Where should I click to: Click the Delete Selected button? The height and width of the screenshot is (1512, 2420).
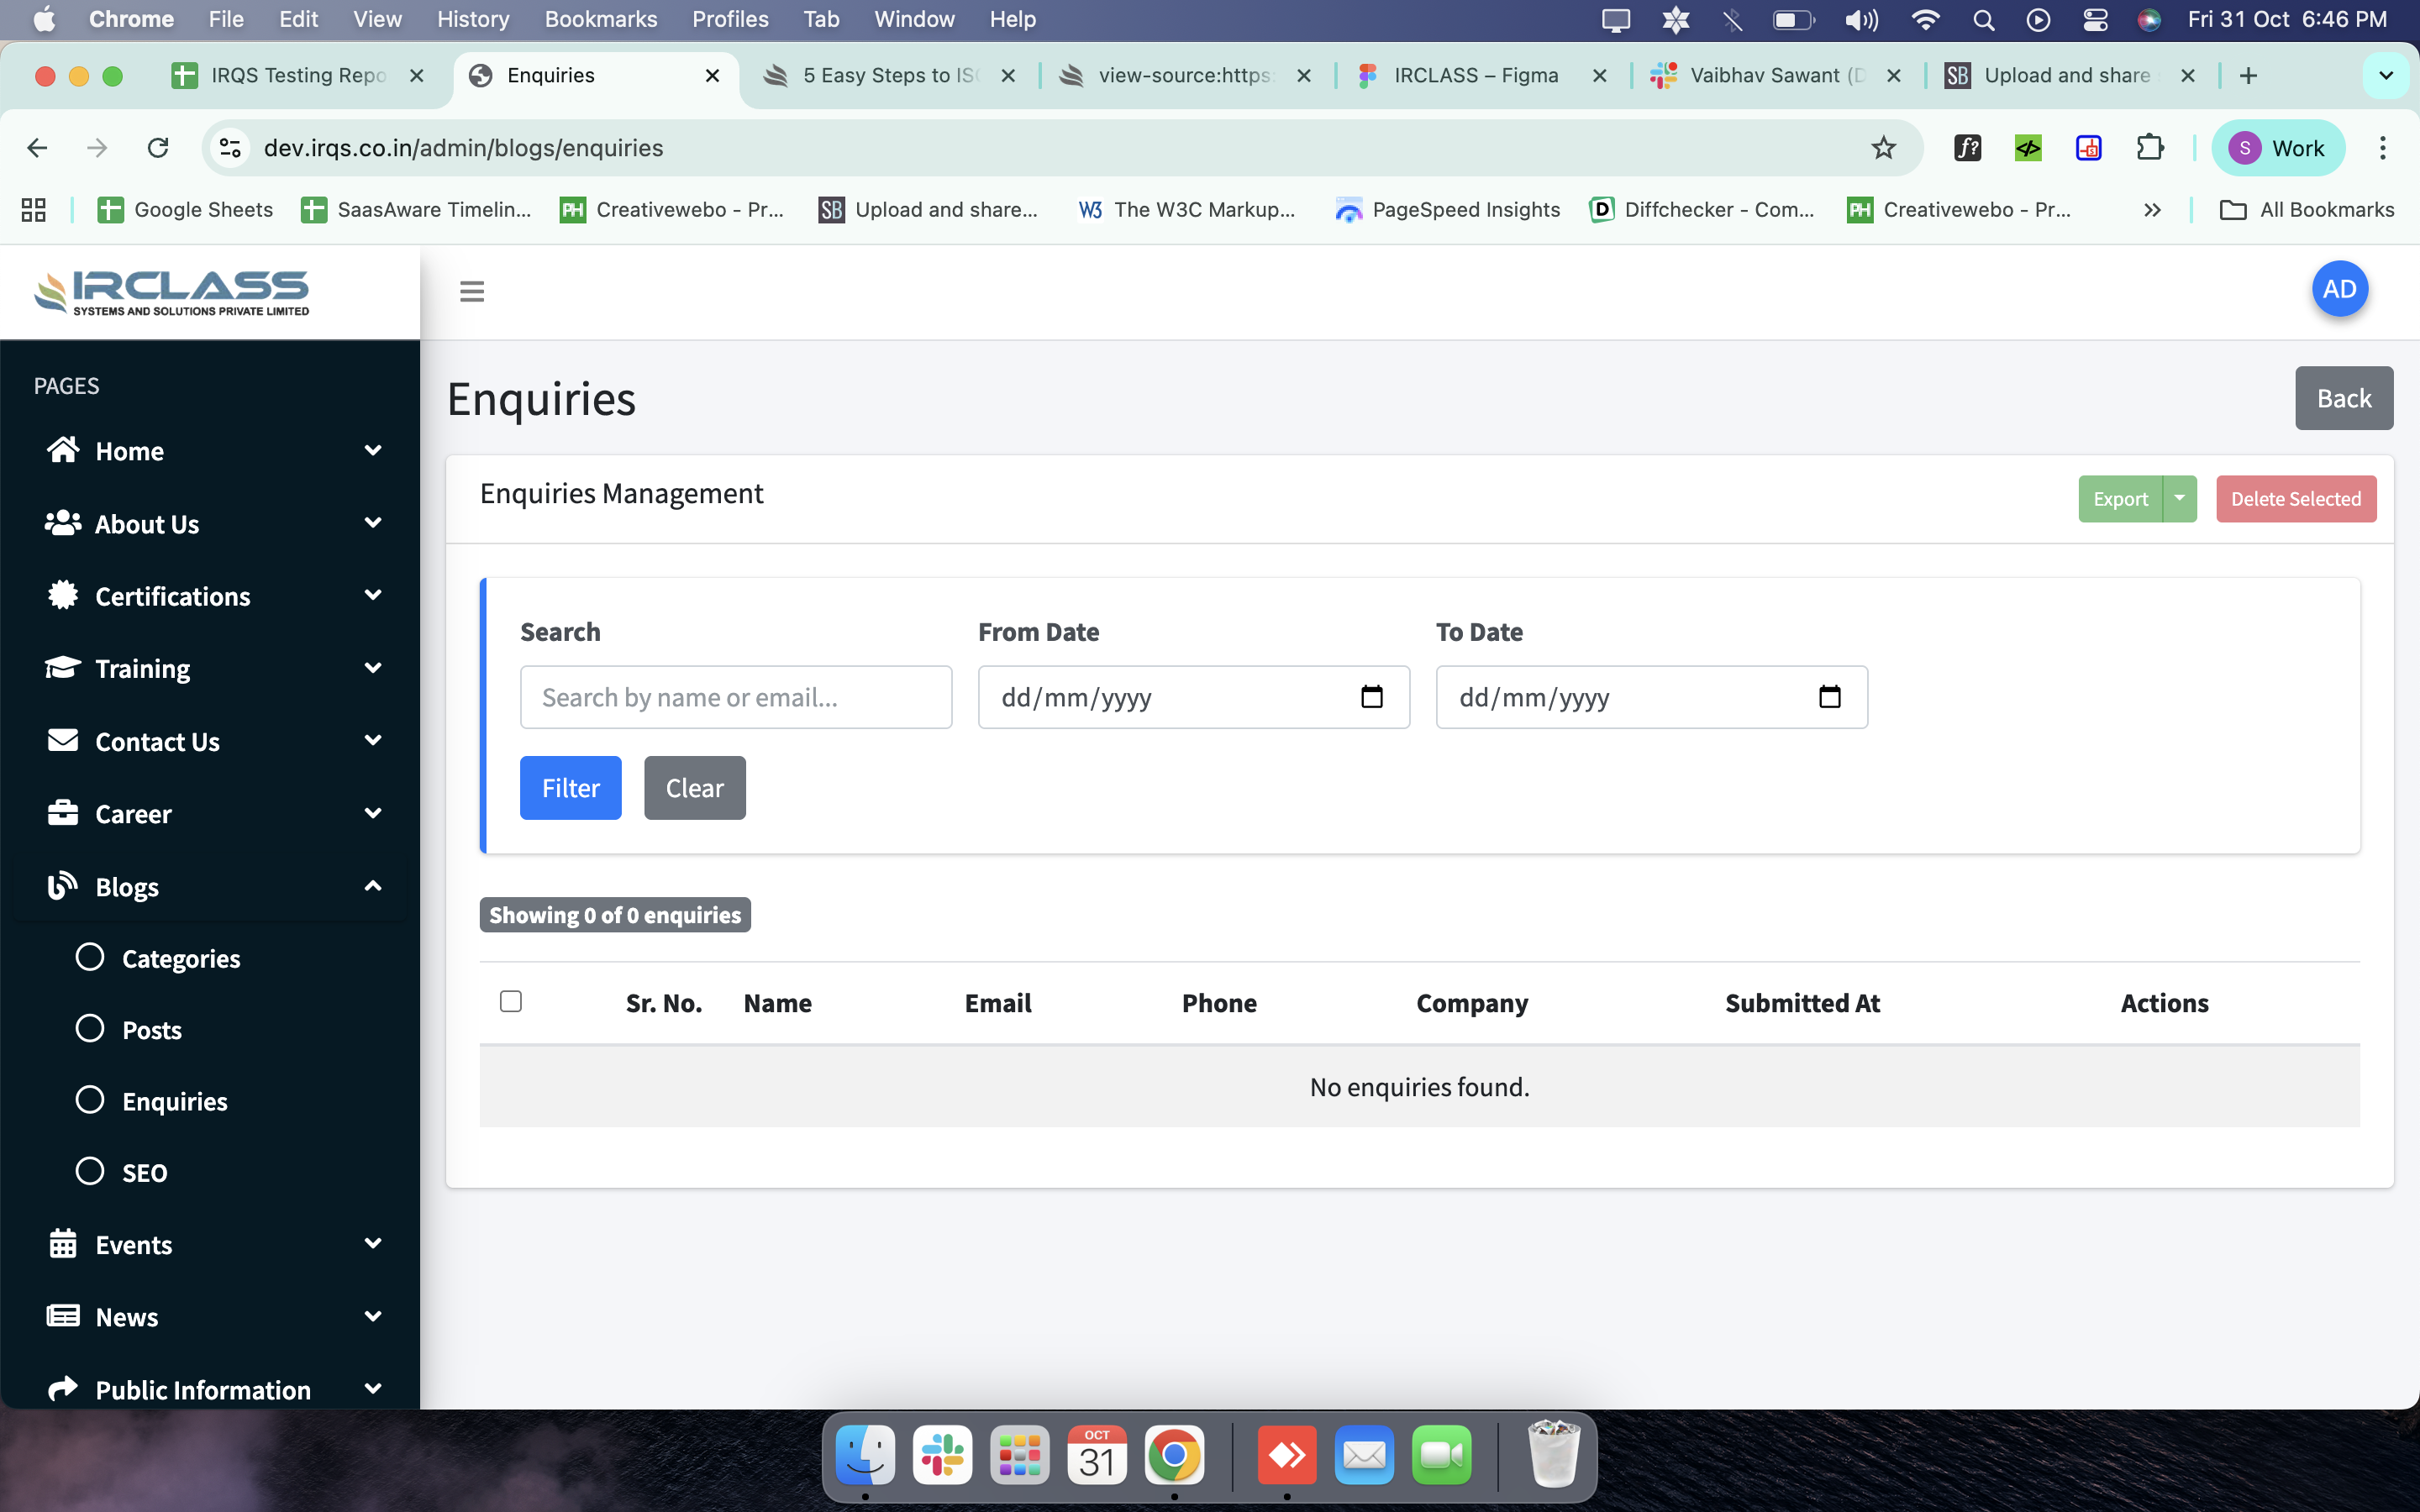pos(2295,498)
